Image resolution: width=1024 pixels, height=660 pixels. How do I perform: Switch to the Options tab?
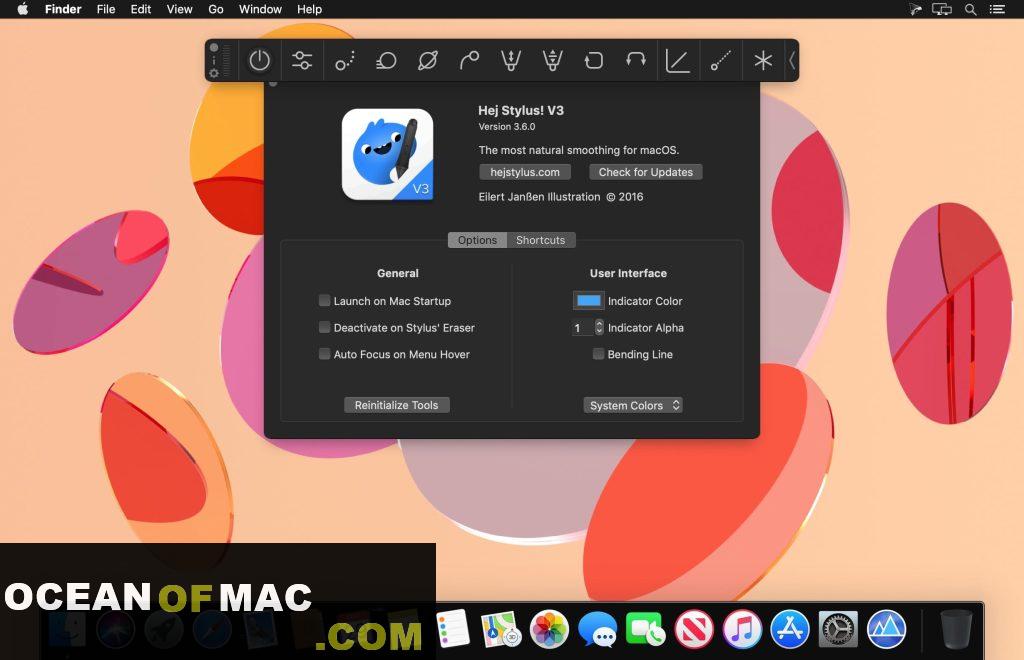tap(477, 240)
